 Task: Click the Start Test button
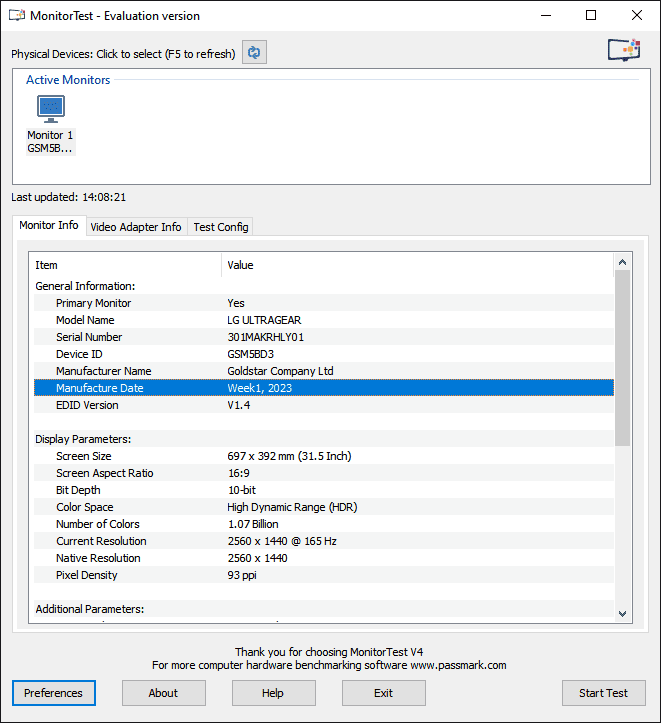point(603,693)
